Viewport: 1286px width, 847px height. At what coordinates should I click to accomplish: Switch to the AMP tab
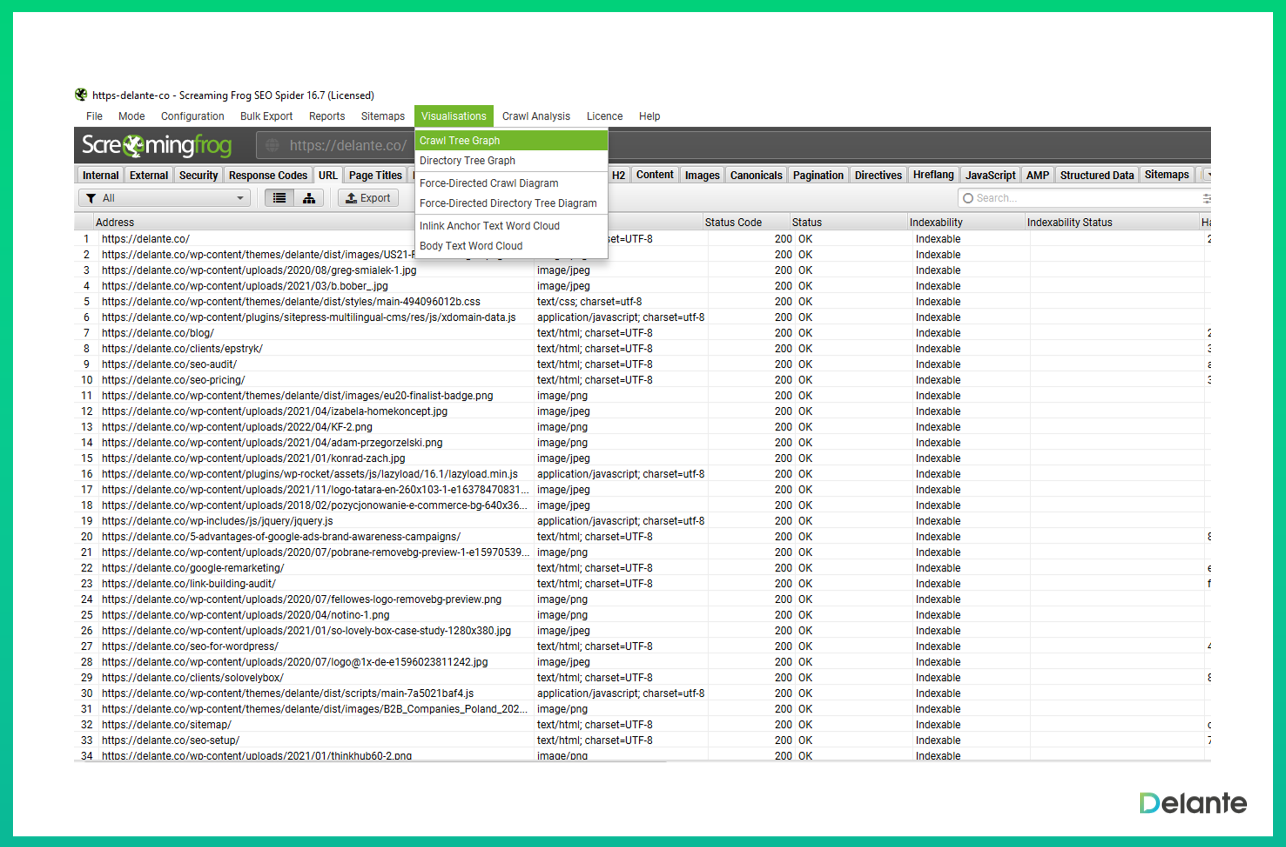(x=1038, y=175)
